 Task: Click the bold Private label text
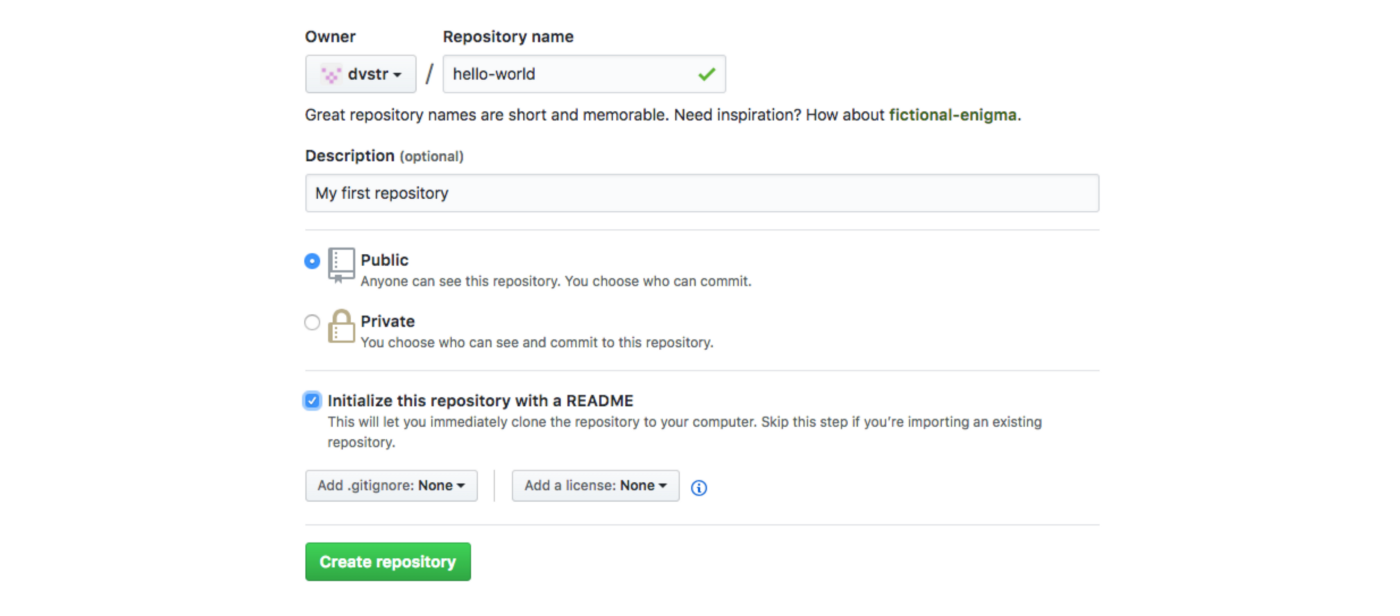pyautogui.click(x=388, y=321)
